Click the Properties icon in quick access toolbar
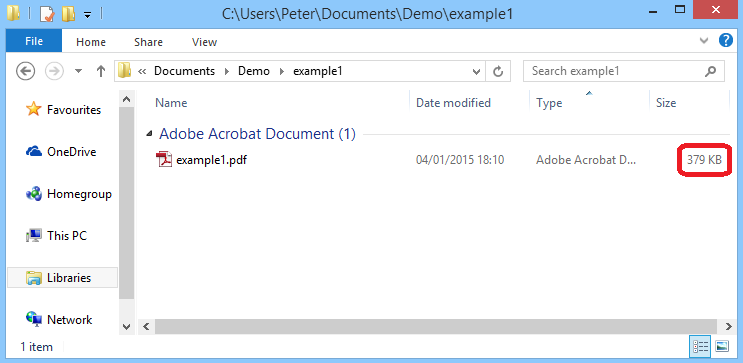This screenshot has width=743, height=363. coord(47,14)
